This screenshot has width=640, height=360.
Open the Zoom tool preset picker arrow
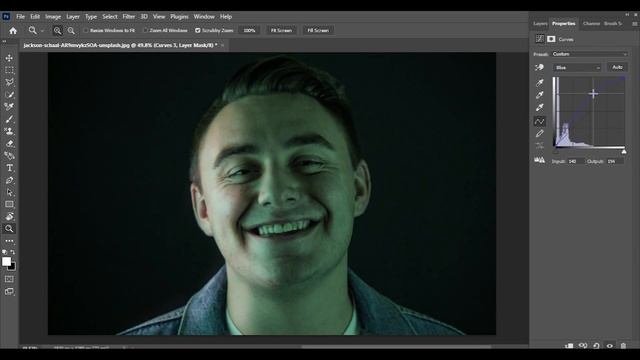(x=42, y=31)
